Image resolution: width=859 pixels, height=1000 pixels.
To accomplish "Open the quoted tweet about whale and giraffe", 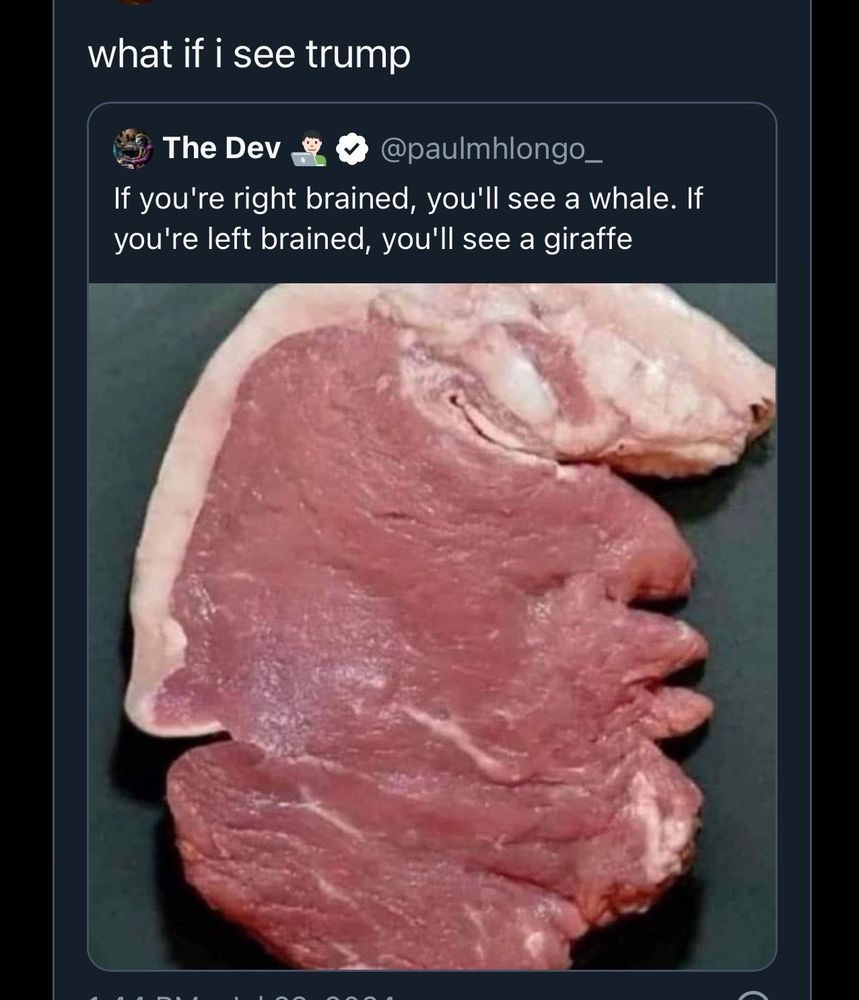I will (x=432, y=536).
